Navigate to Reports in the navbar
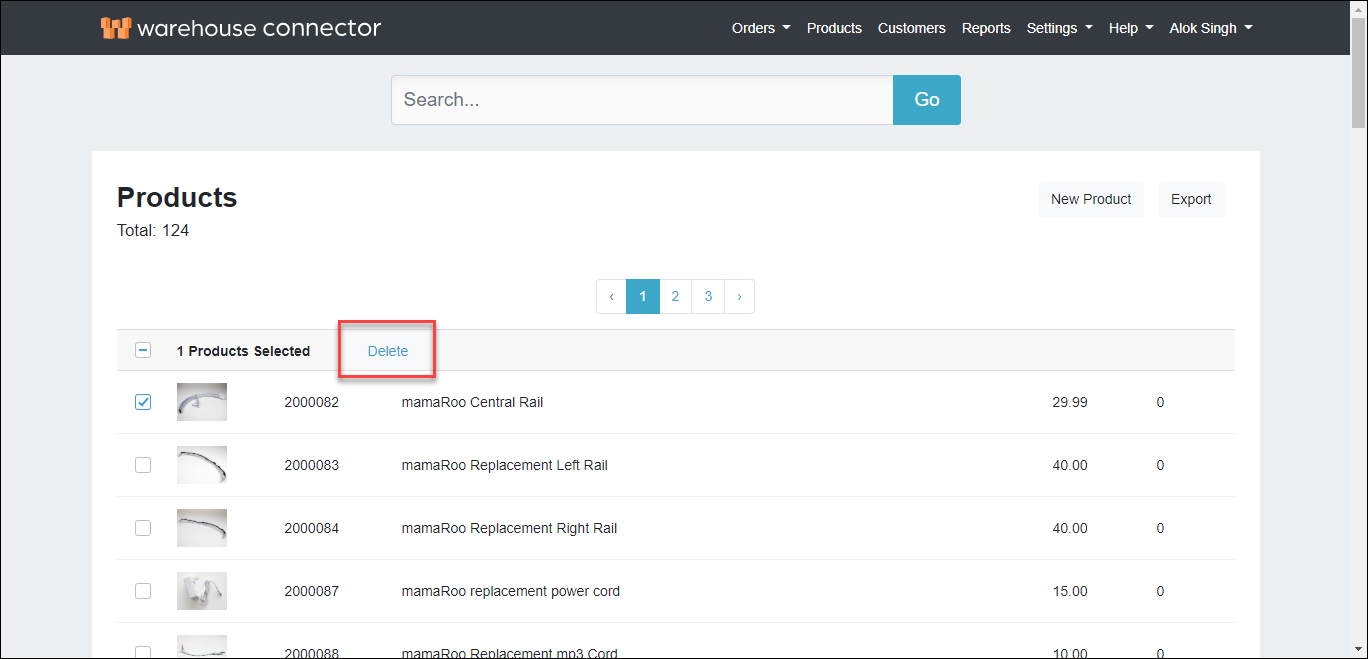The height and width of the screenshot is (659, 1368). pyautogui.click(x=986, y=28)
